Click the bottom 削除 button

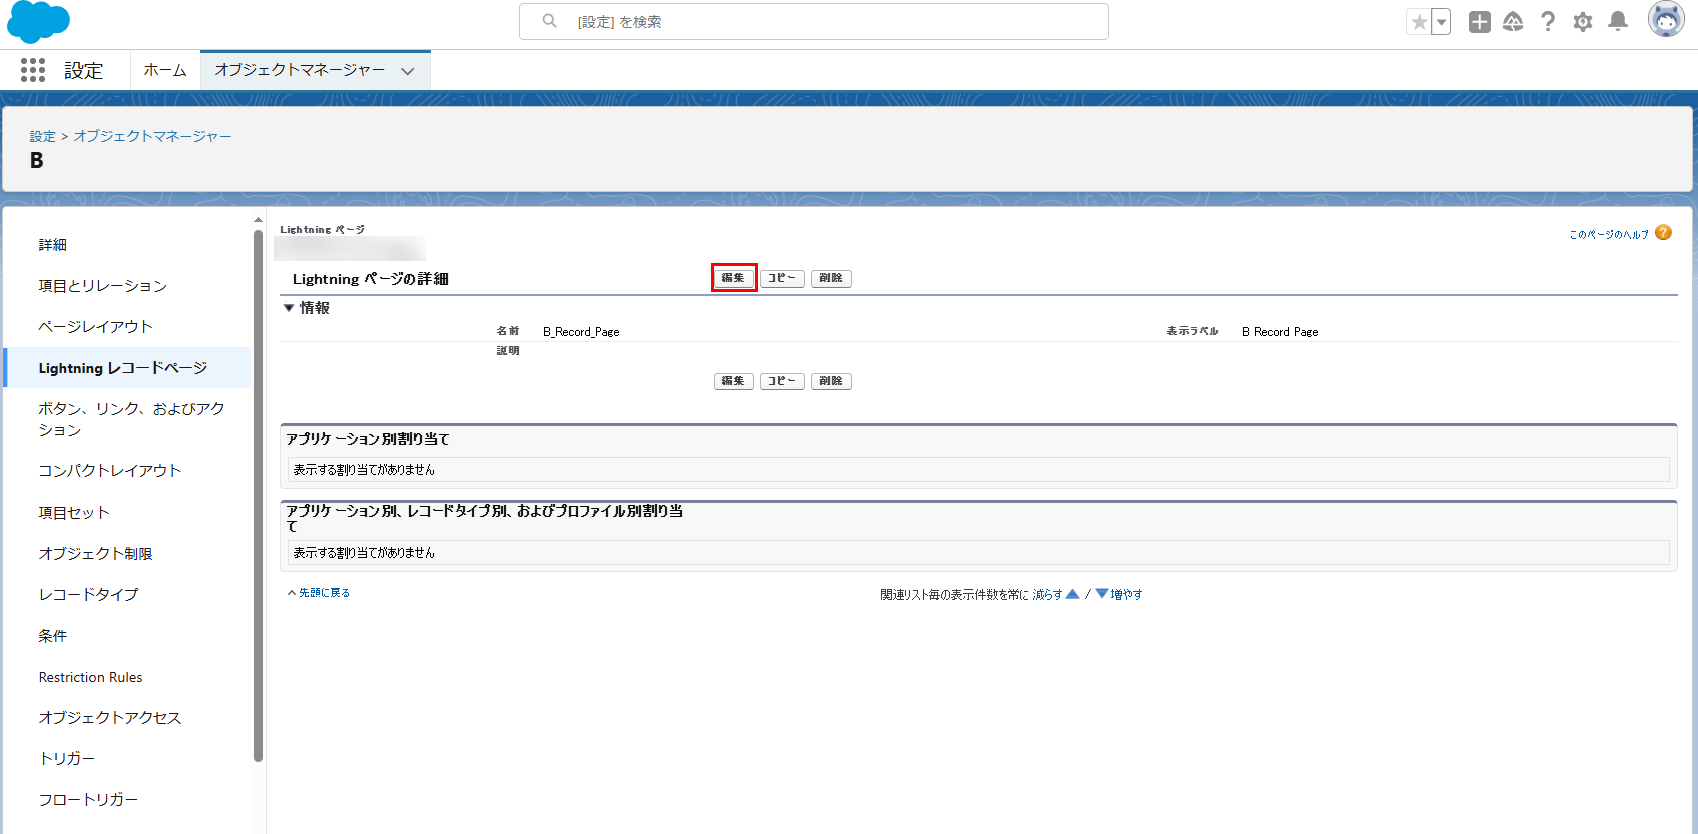[x=830, y=381]
